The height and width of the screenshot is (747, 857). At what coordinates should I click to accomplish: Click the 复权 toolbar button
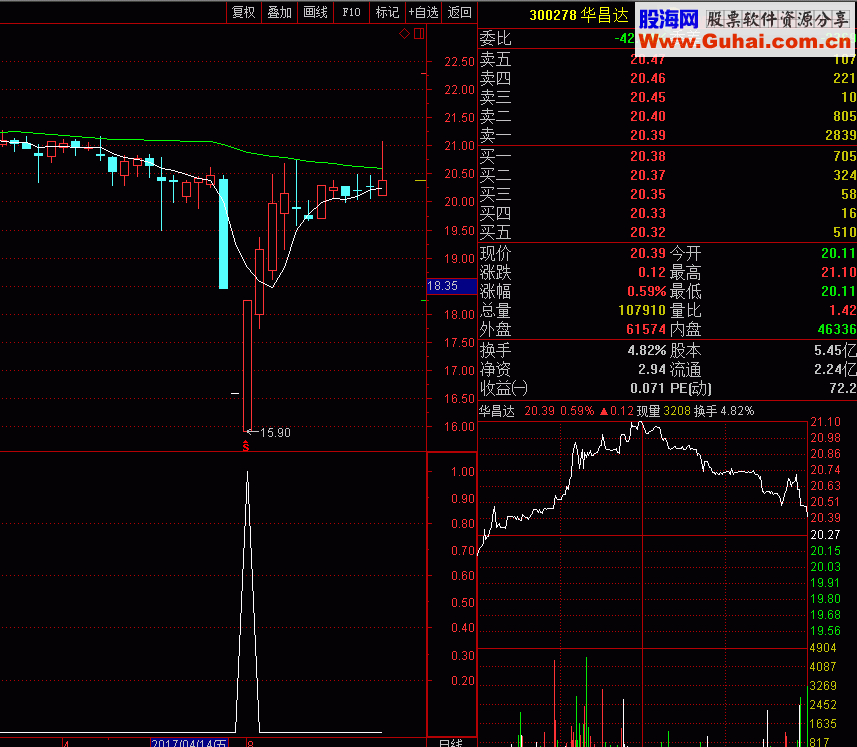pyautogui.click(x=244, y=12)
